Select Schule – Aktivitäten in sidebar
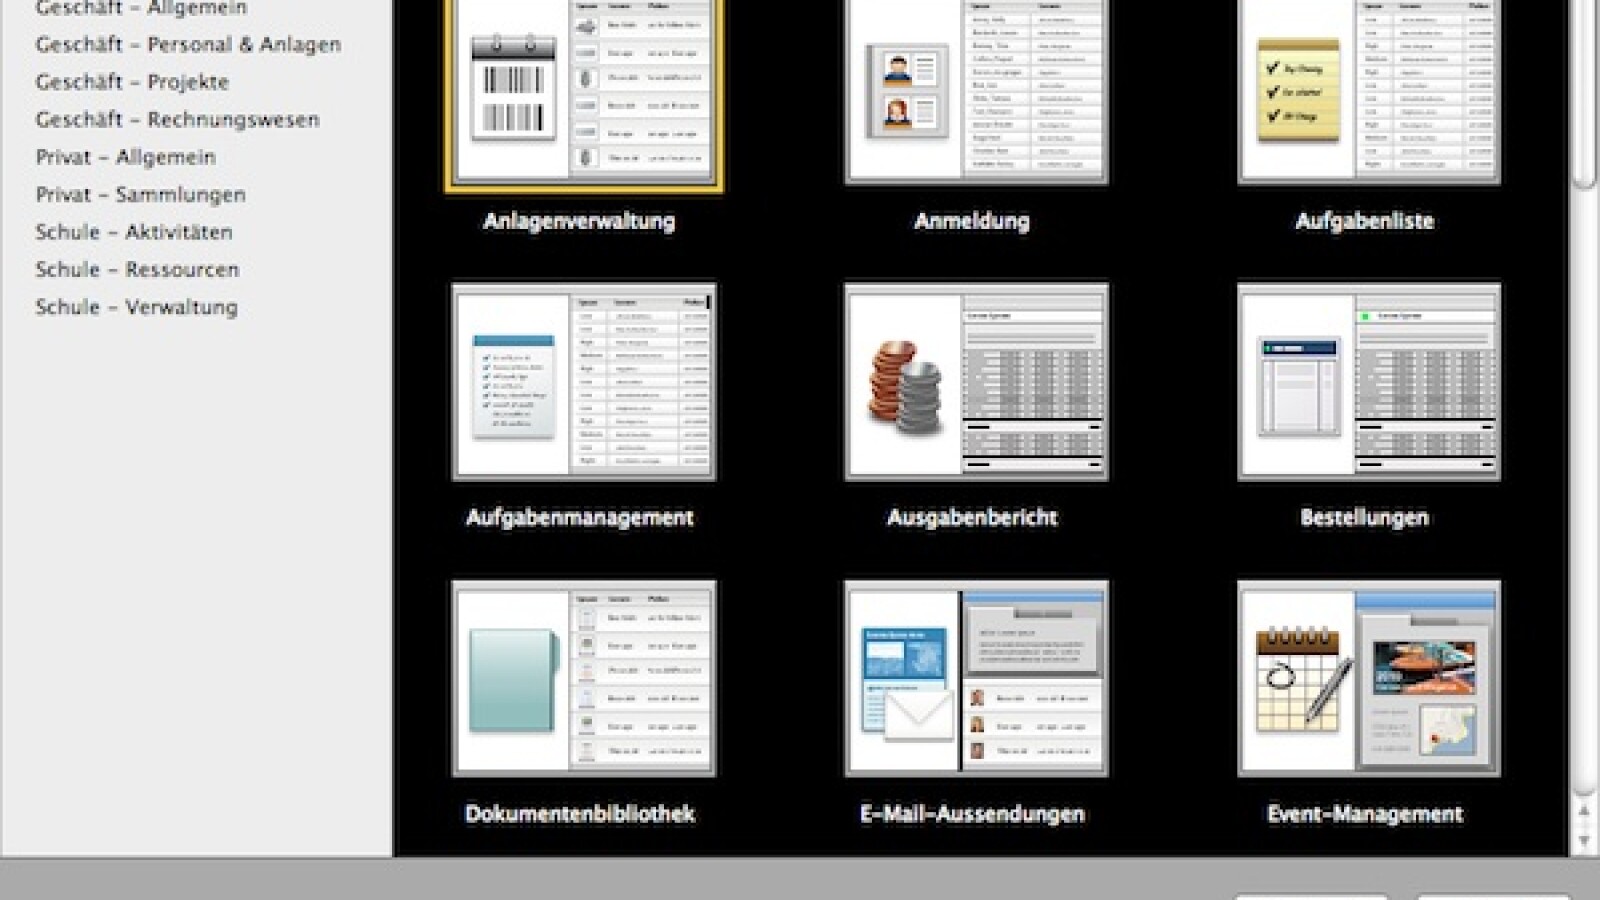1600x900 pixels. click(133, 232)
